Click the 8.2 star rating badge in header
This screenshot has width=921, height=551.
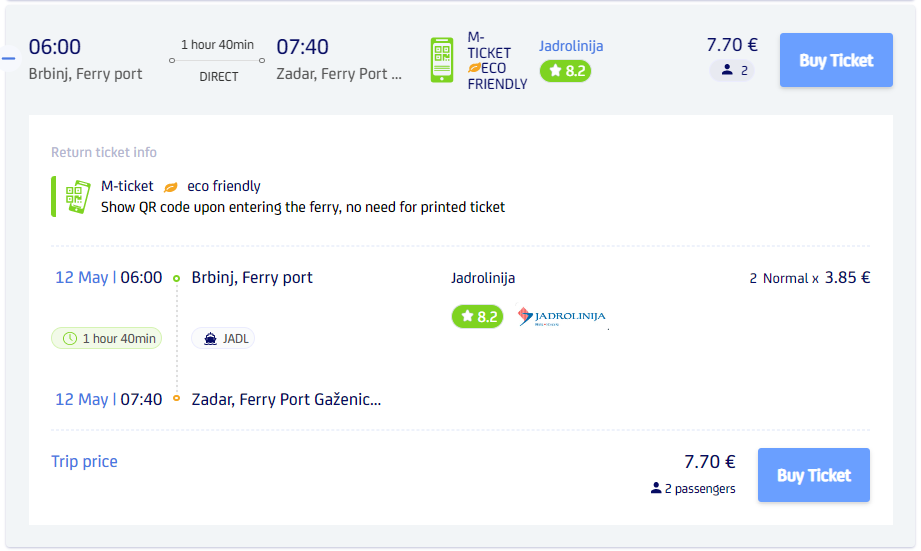[x=565, y=71]
